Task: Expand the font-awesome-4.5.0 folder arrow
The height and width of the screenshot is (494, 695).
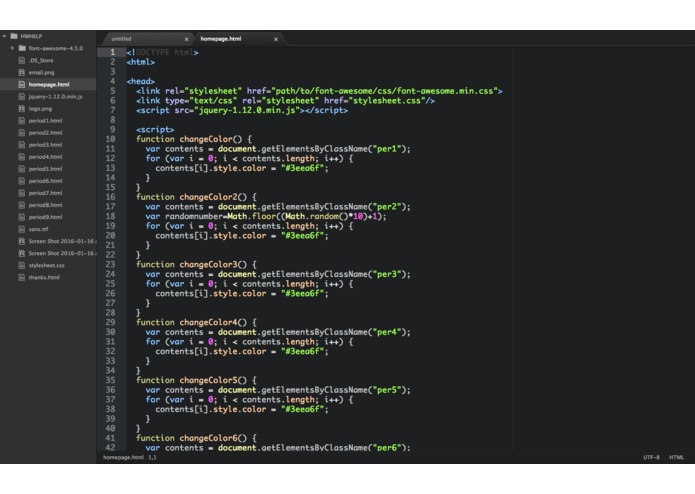Action: (x=12, y=48)
